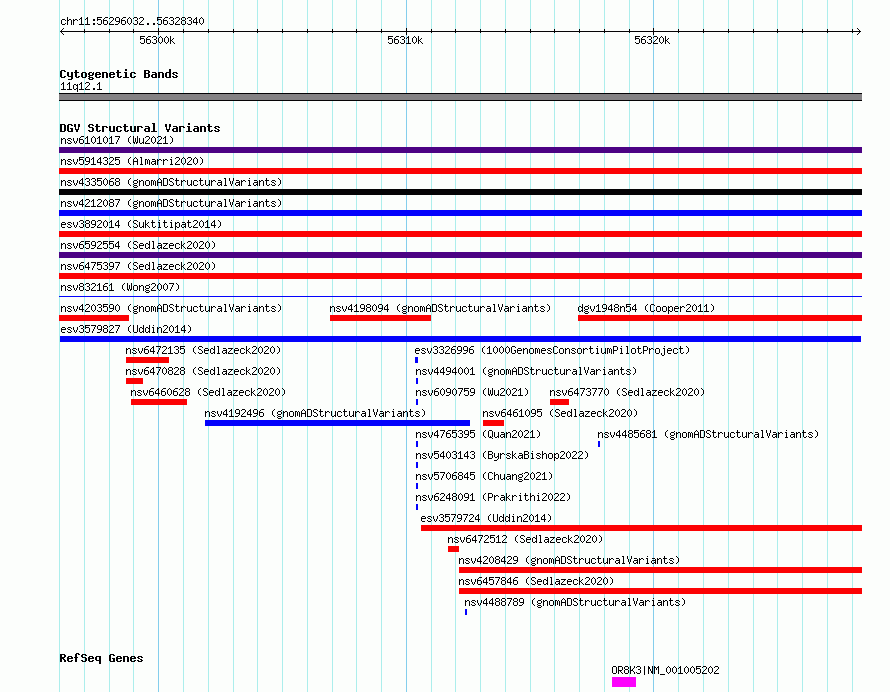Select the gray 11q12.1 cytogenetic band

[460, 97]
